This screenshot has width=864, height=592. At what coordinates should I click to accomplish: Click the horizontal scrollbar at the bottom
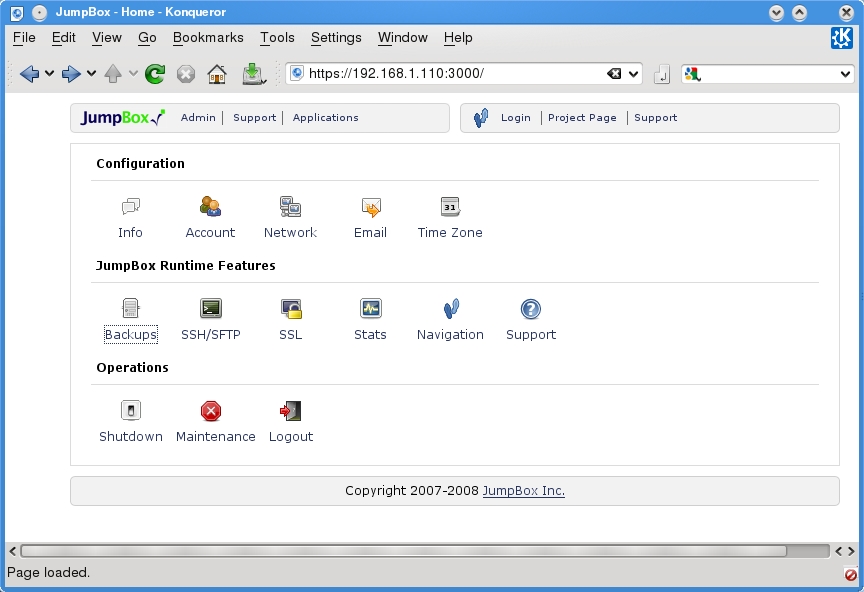point(425,551)
